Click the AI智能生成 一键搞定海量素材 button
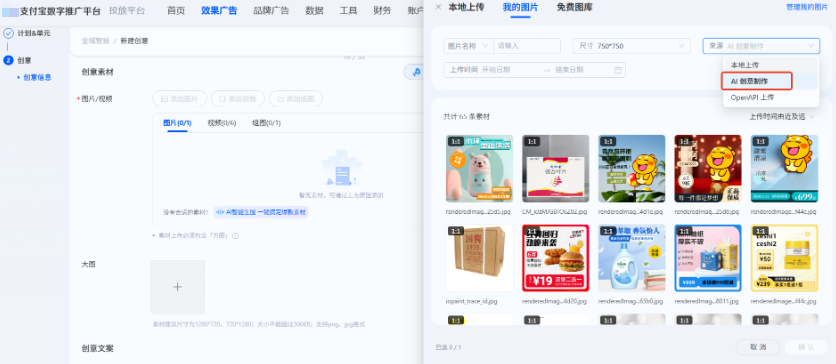The height and width of the screenshot is (364, 836). pos(261,212)
